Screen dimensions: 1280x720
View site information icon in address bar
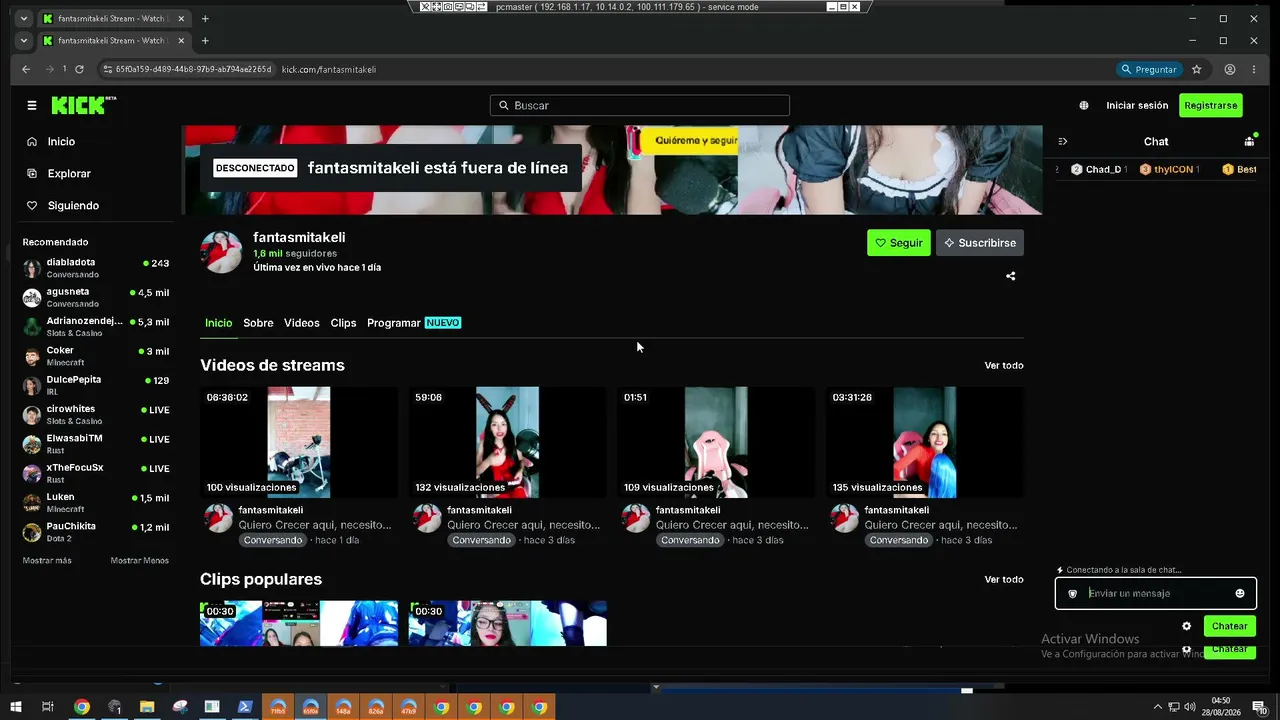click(x=107, y=69)
